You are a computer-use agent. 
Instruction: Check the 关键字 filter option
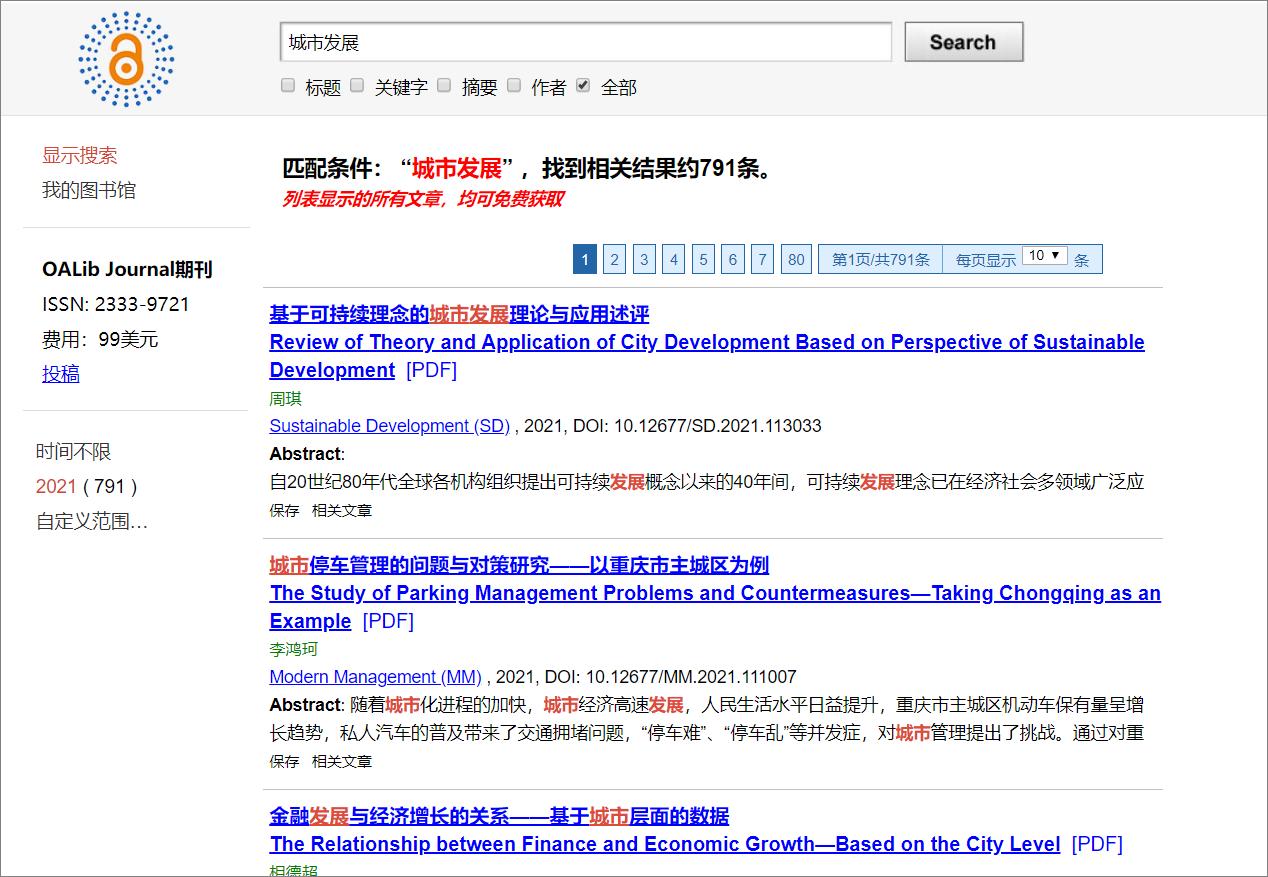point(357,85)
